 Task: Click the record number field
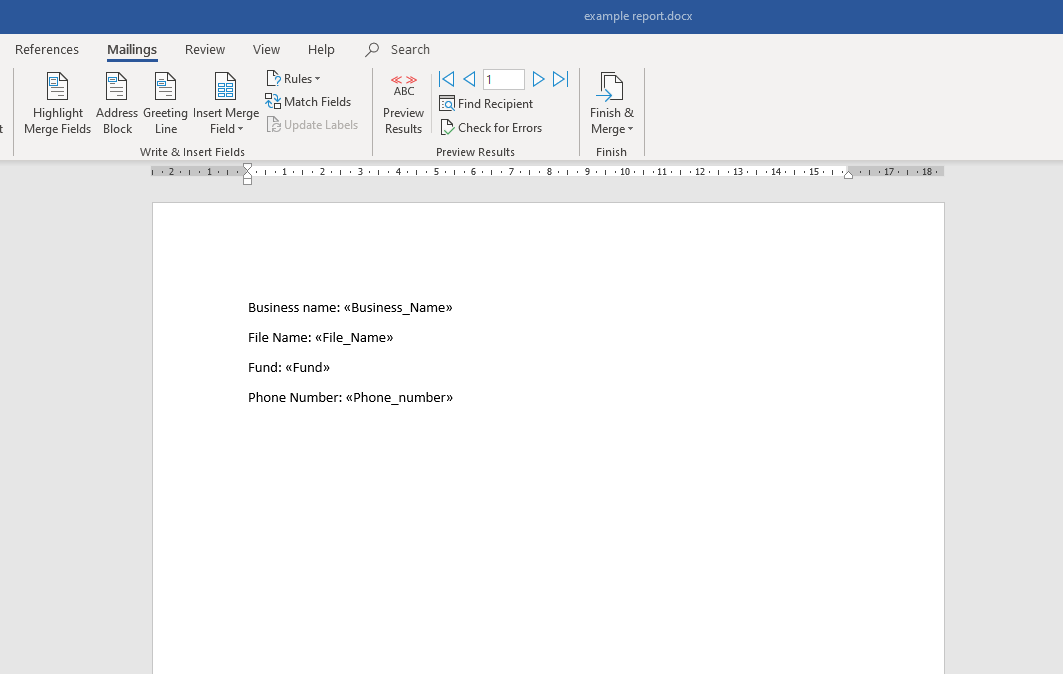point(504,79)
